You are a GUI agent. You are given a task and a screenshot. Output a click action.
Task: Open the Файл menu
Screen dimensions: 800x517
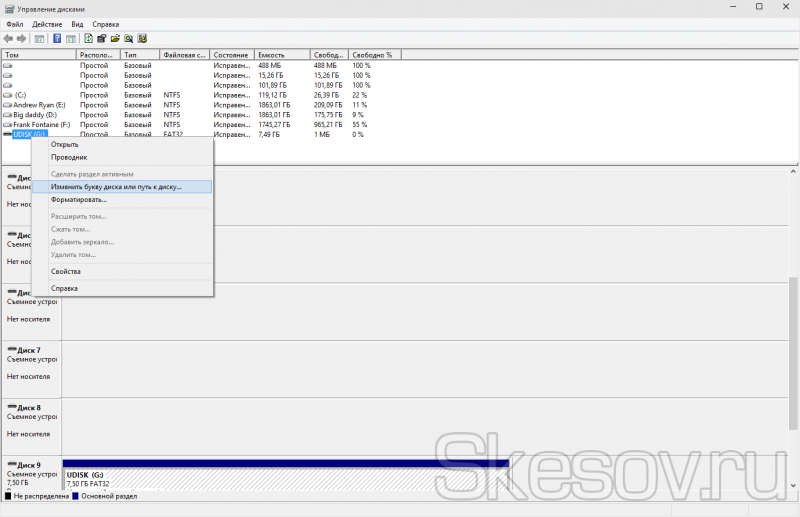[x=14, y=24]
